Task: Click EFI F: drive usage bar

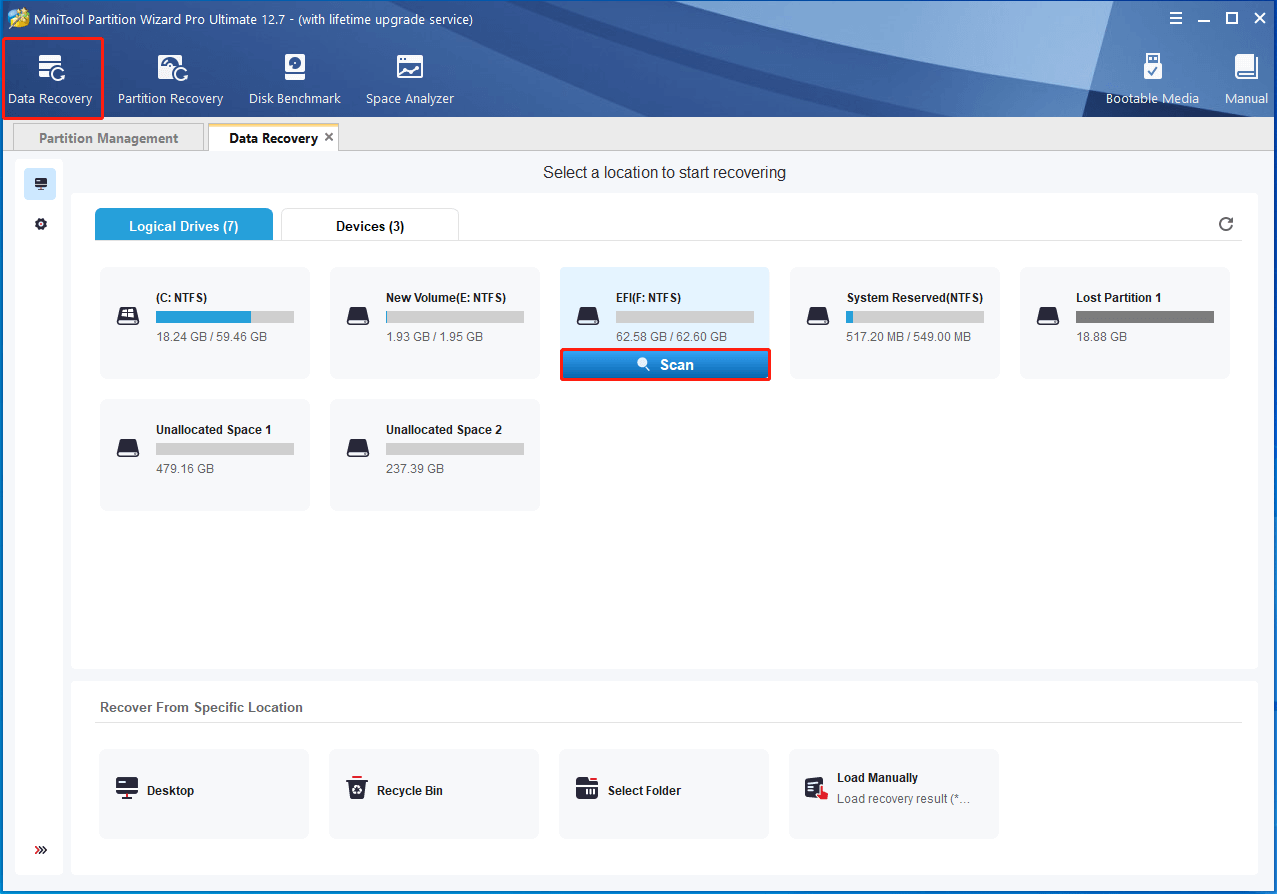Action: pos(685,317)
